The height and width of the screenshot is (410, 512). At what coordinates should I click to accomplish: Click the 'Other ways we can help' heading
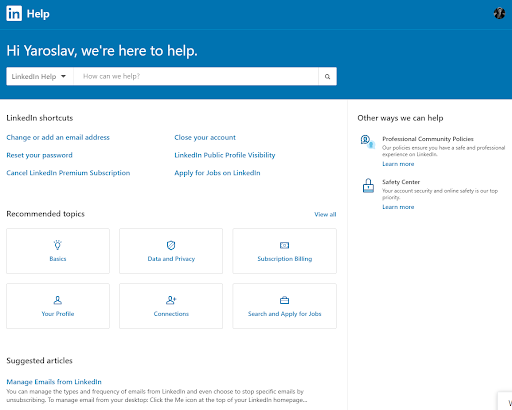pyautogui.click(x=400, y=118)
